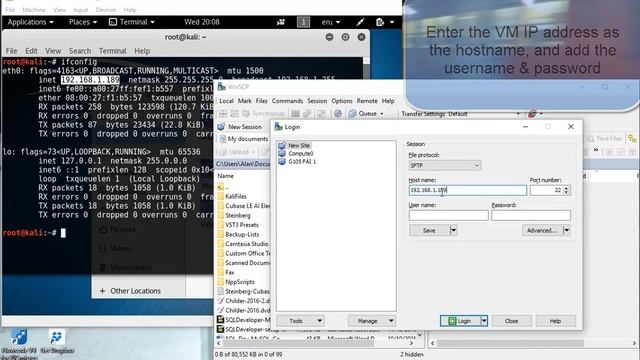Click the WinSCP preferences gear icon
This screenshot has height=360, width=640.
[338, 114]
